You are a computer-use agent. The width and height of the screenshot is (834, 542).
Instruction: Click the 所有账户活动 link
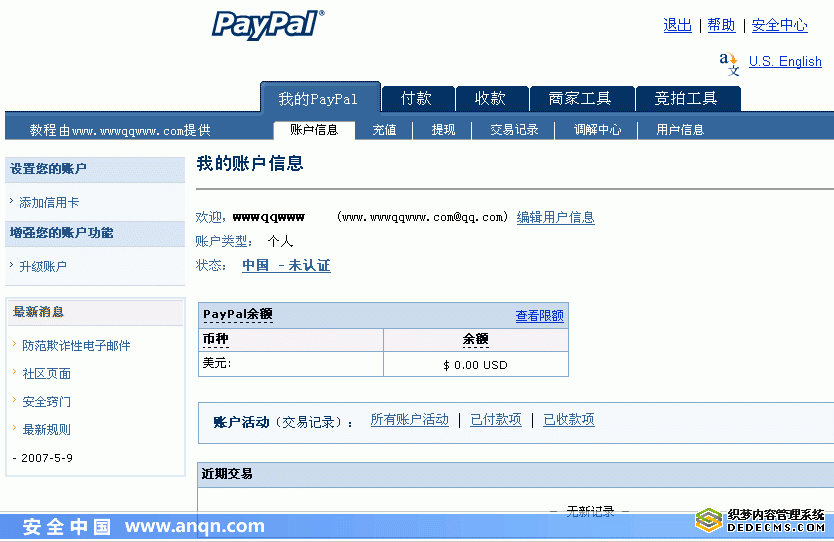[x=410, y=420]
